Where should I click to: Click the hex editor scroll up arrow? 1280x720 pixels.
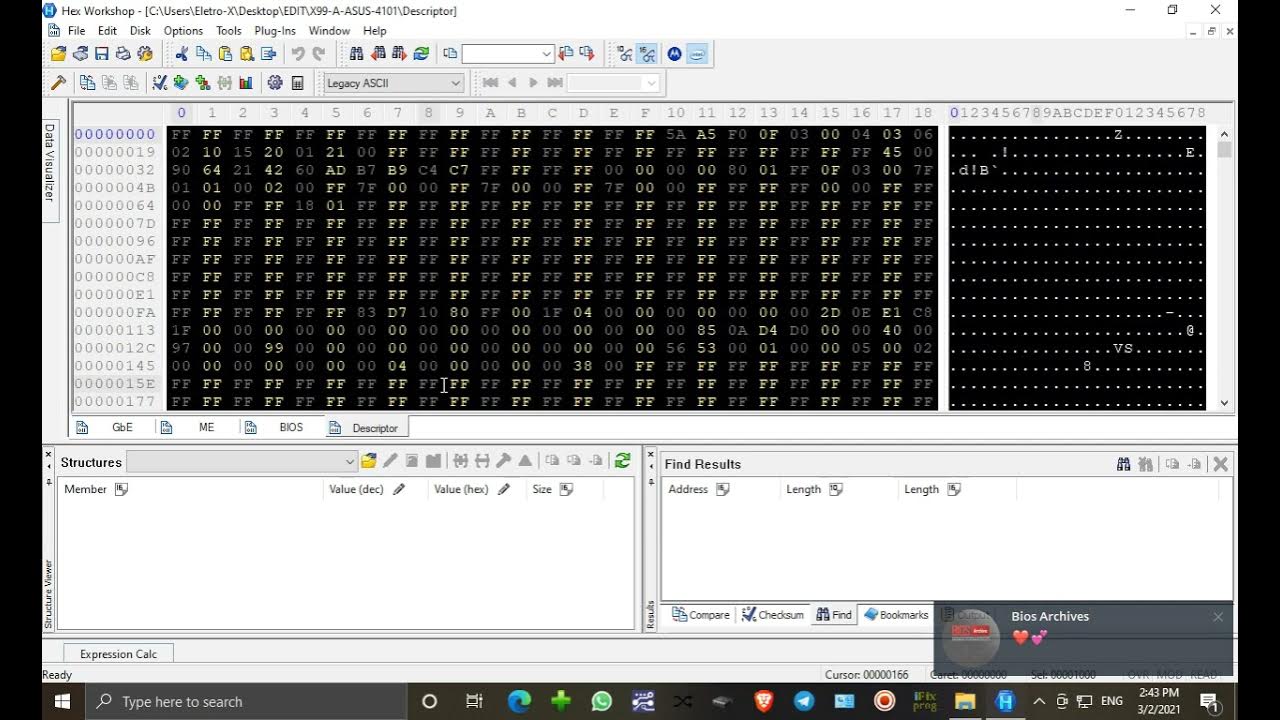click(x=1225, y=134)
